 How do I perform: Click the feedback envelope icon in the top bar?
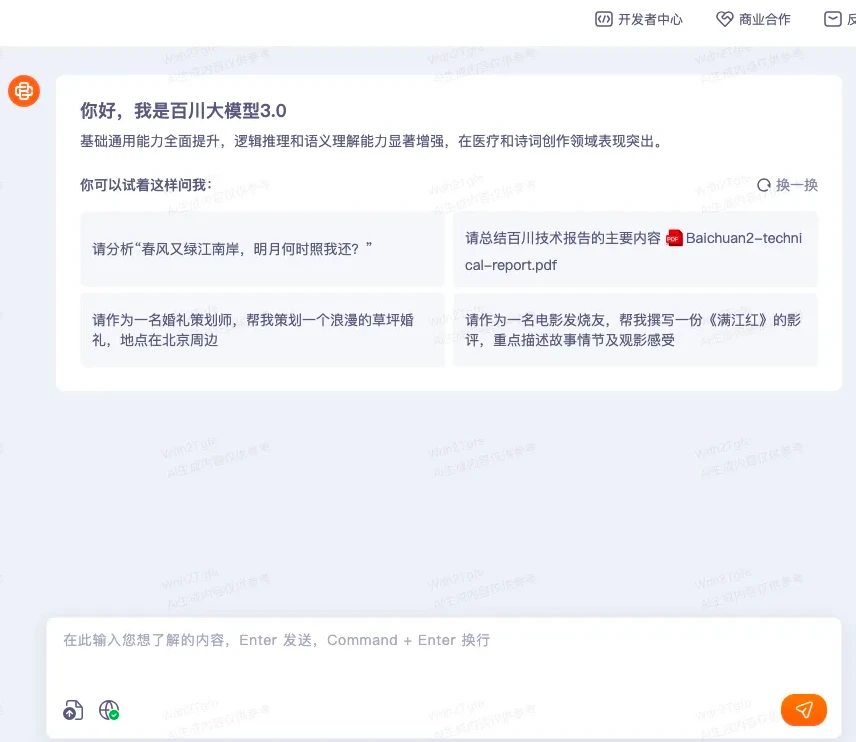pyautogui.click(x=833, y=20)
